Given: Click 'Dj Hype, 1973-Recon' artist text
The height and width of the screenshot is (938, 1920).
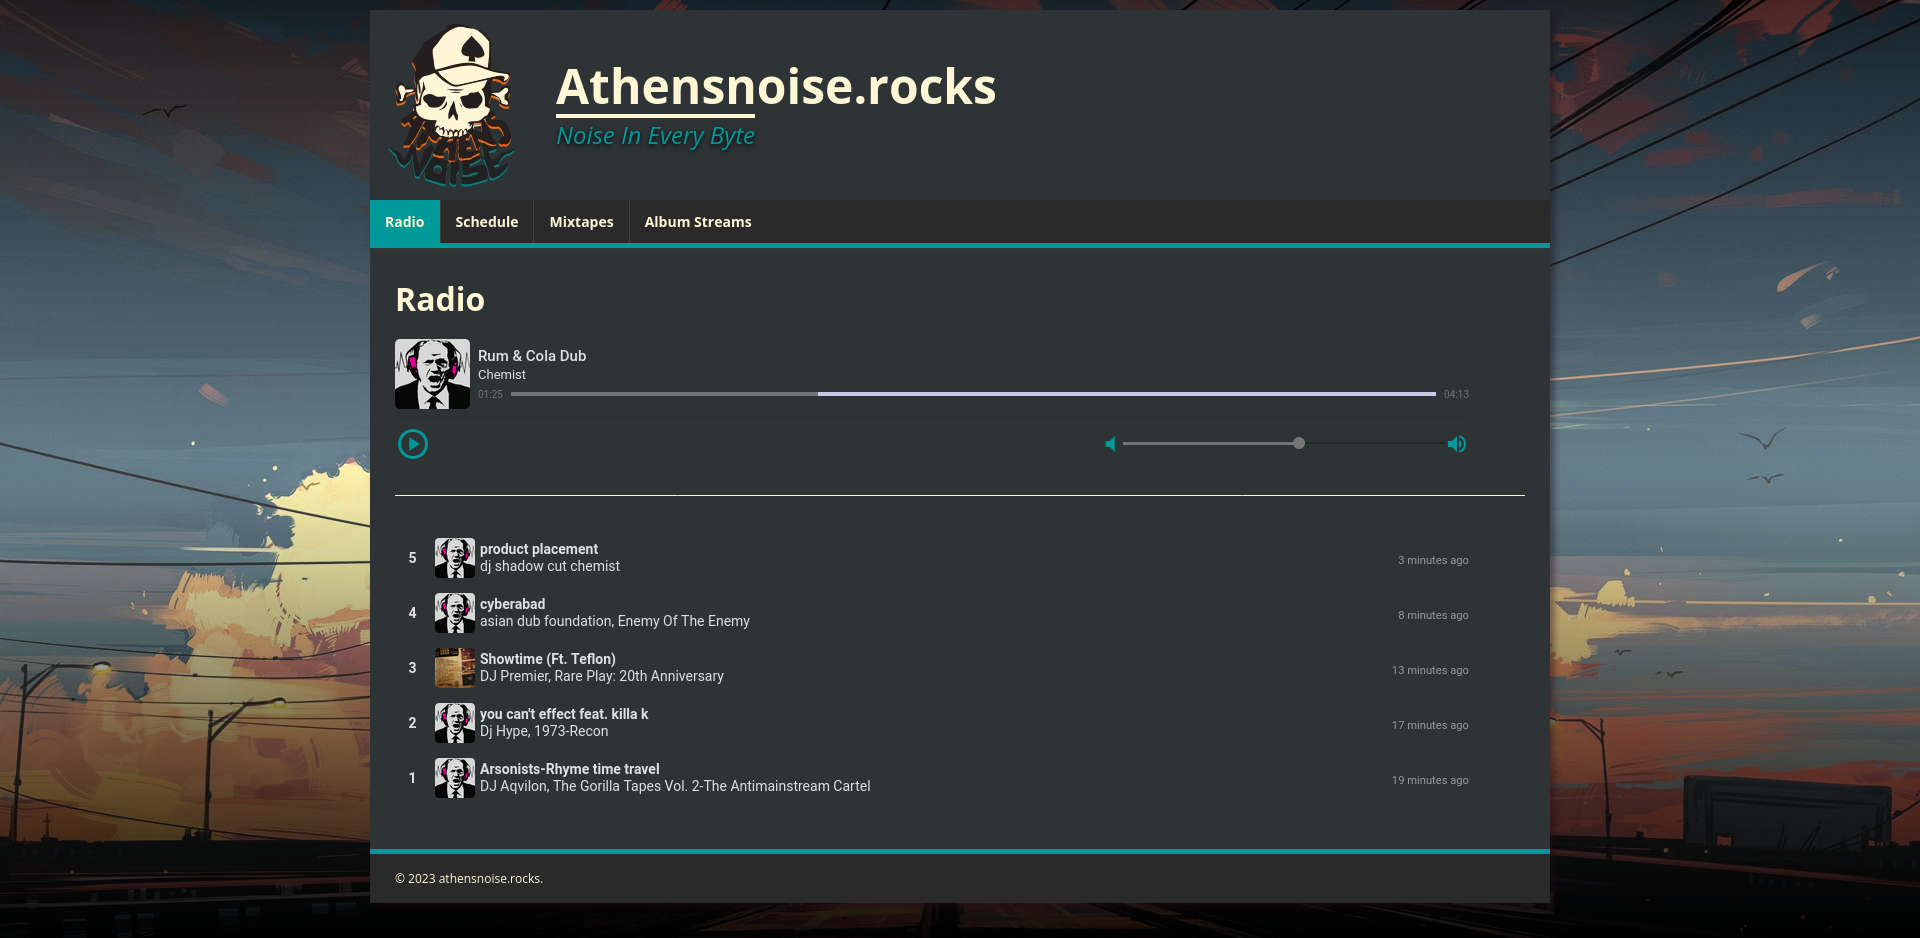Looking at the screenshot, I should pyautogui.click(x=544, y=731).
